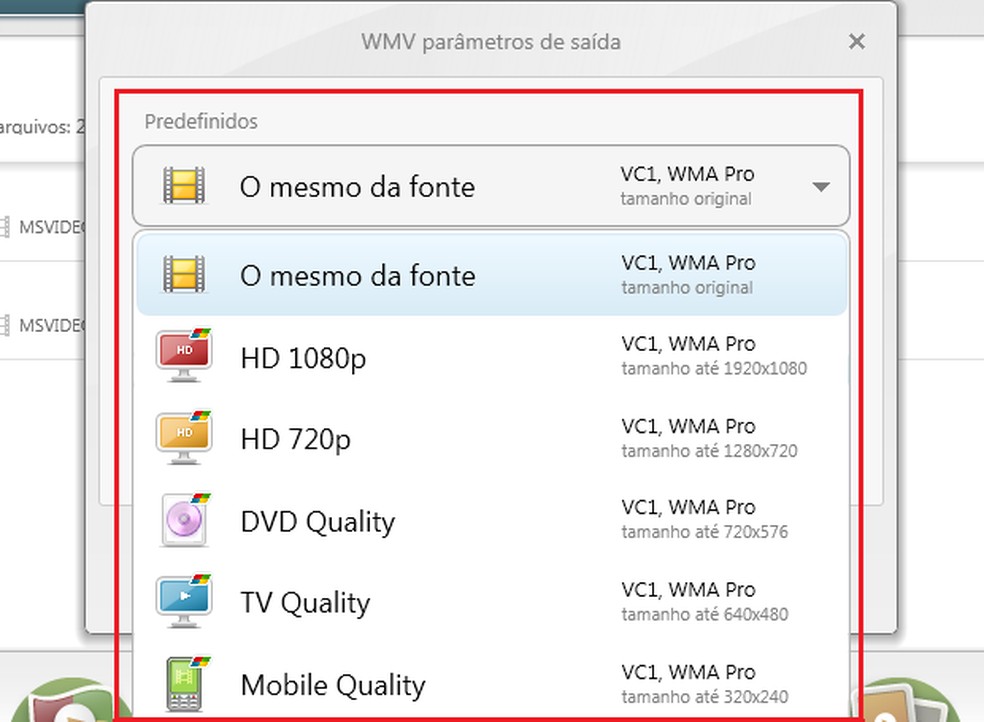Click the 'tamanho até 1920x1080' description
This screenshot has height=722, width=984.
tap(713, 369)
